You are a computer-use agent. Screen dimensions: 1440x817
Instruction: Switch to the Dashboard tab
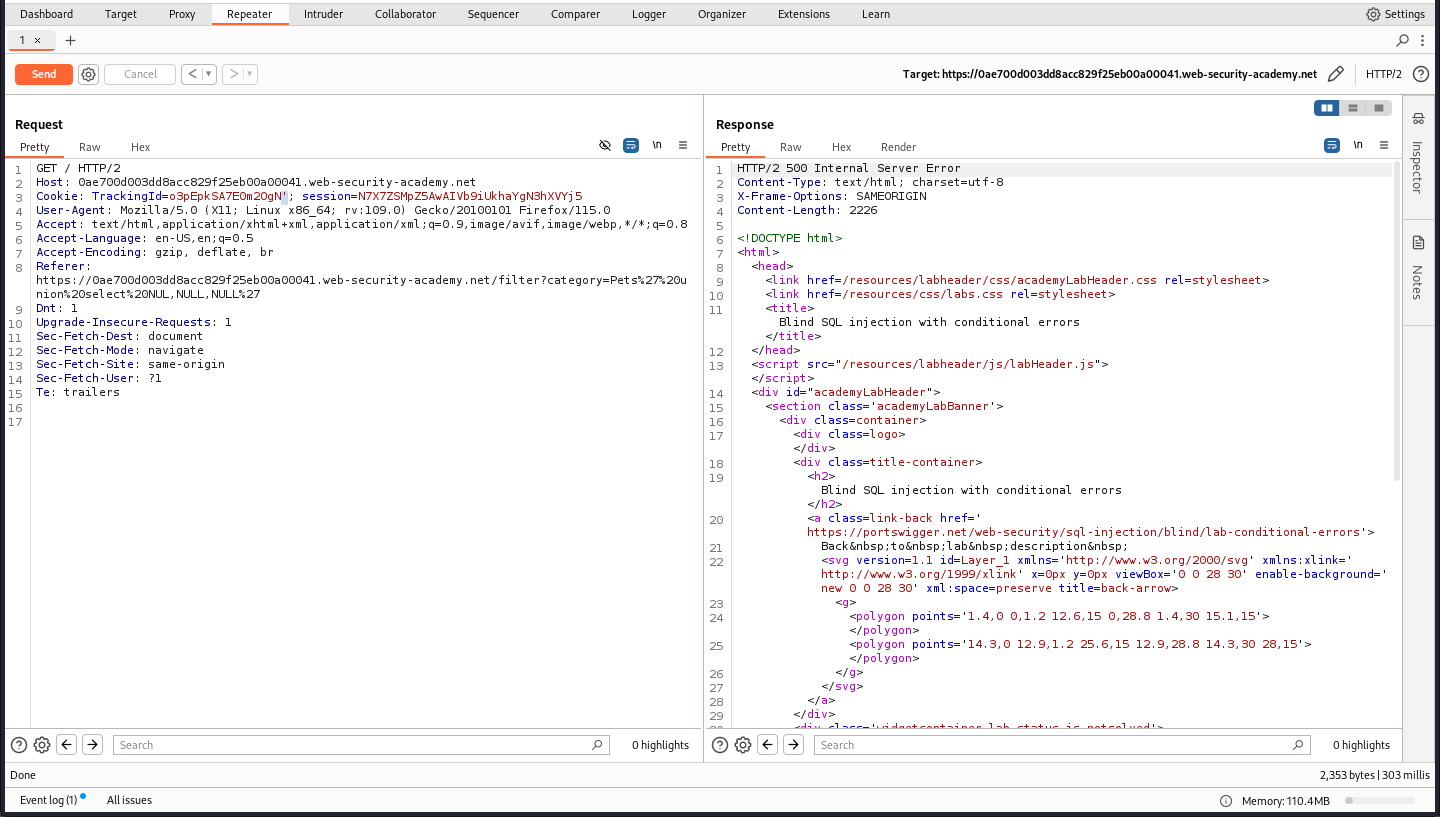[x=47, y=14]
